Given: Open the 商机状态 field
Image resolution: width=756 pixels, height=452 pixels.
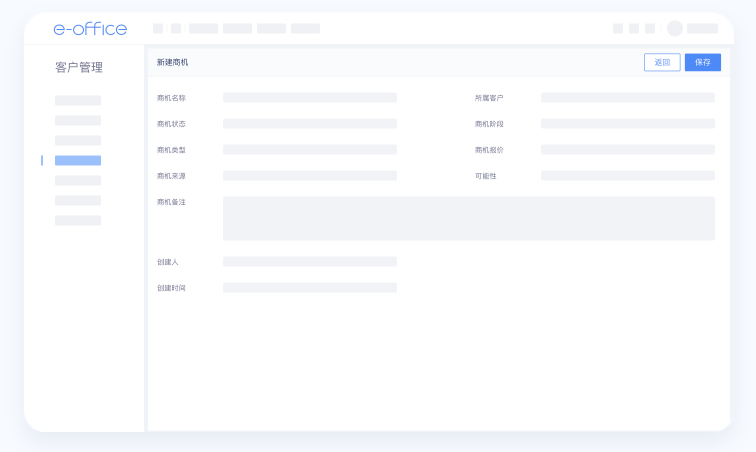Looking at the screenshot, I should click(309, 124).
